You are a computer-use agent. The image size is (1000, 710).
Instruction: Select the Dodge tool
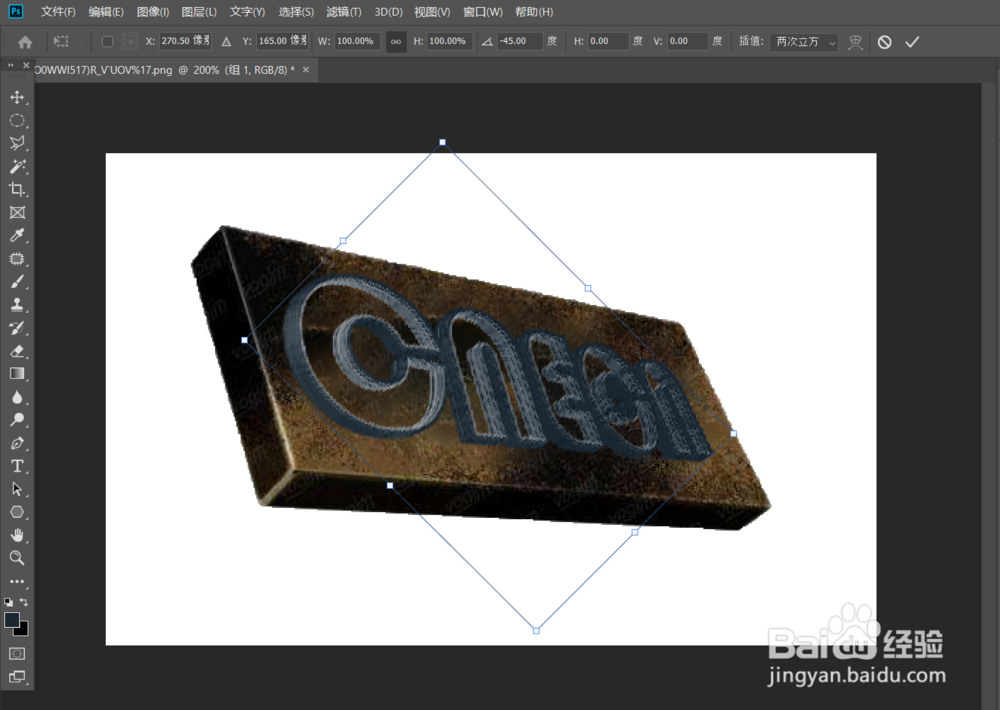point(17,420)
